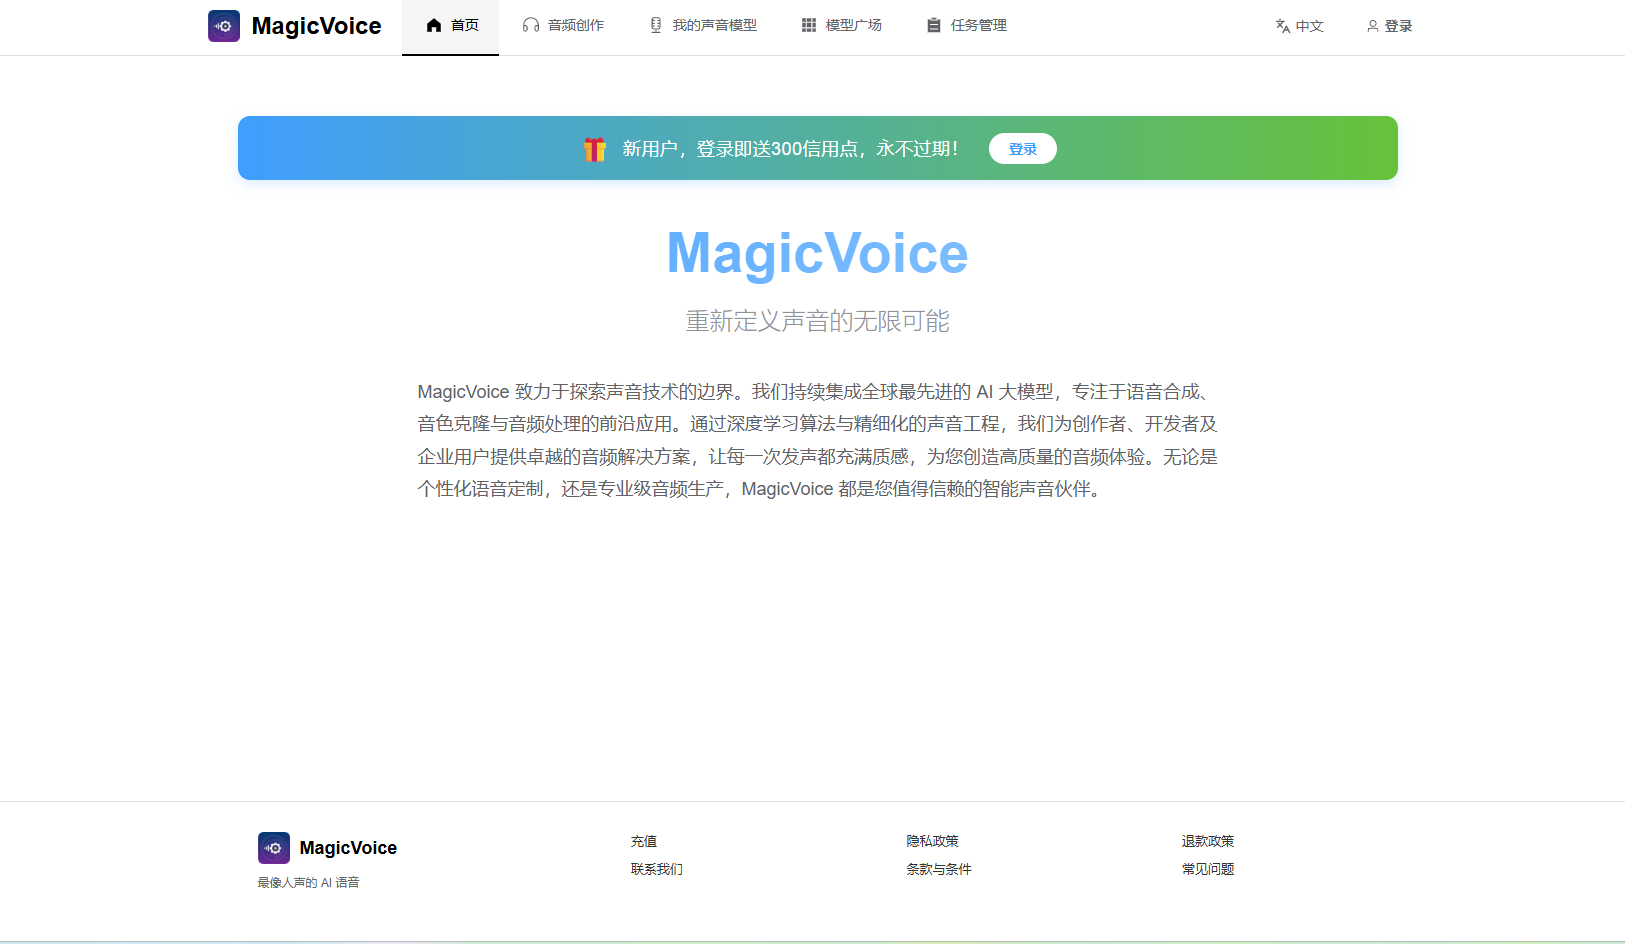This screenshot has height=944, width=1625.
Task: Click the gift icon in the promo banner
Action: click(594, 148)
